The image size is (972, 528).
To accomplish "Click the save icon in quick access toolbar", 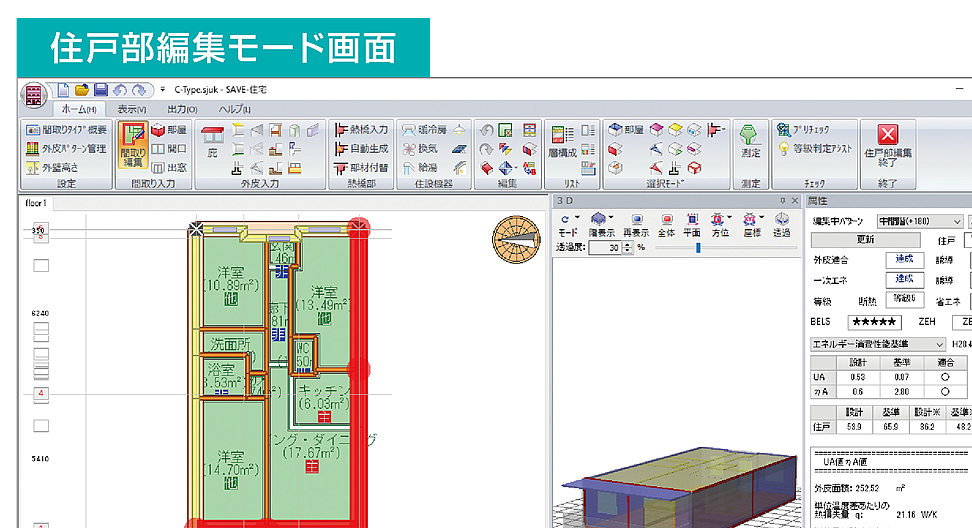I will (100, 90).
